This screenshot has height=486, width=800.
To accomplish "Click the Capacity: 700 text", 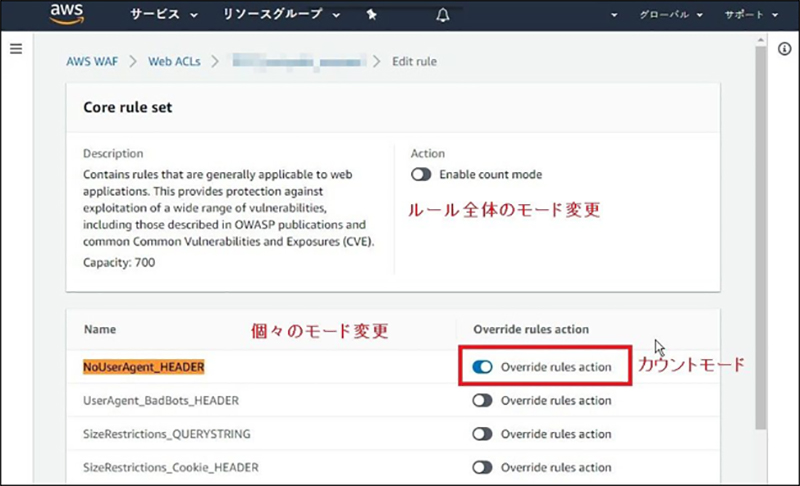I will (x=119, y=263).
